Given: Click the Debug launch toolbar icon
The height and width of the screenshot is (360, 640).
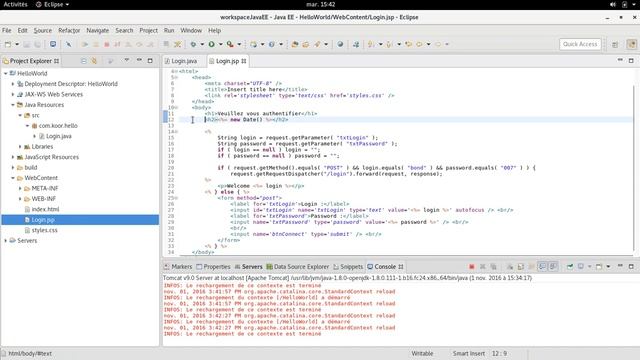Looking at the screenshot, I should pos(193,44).
